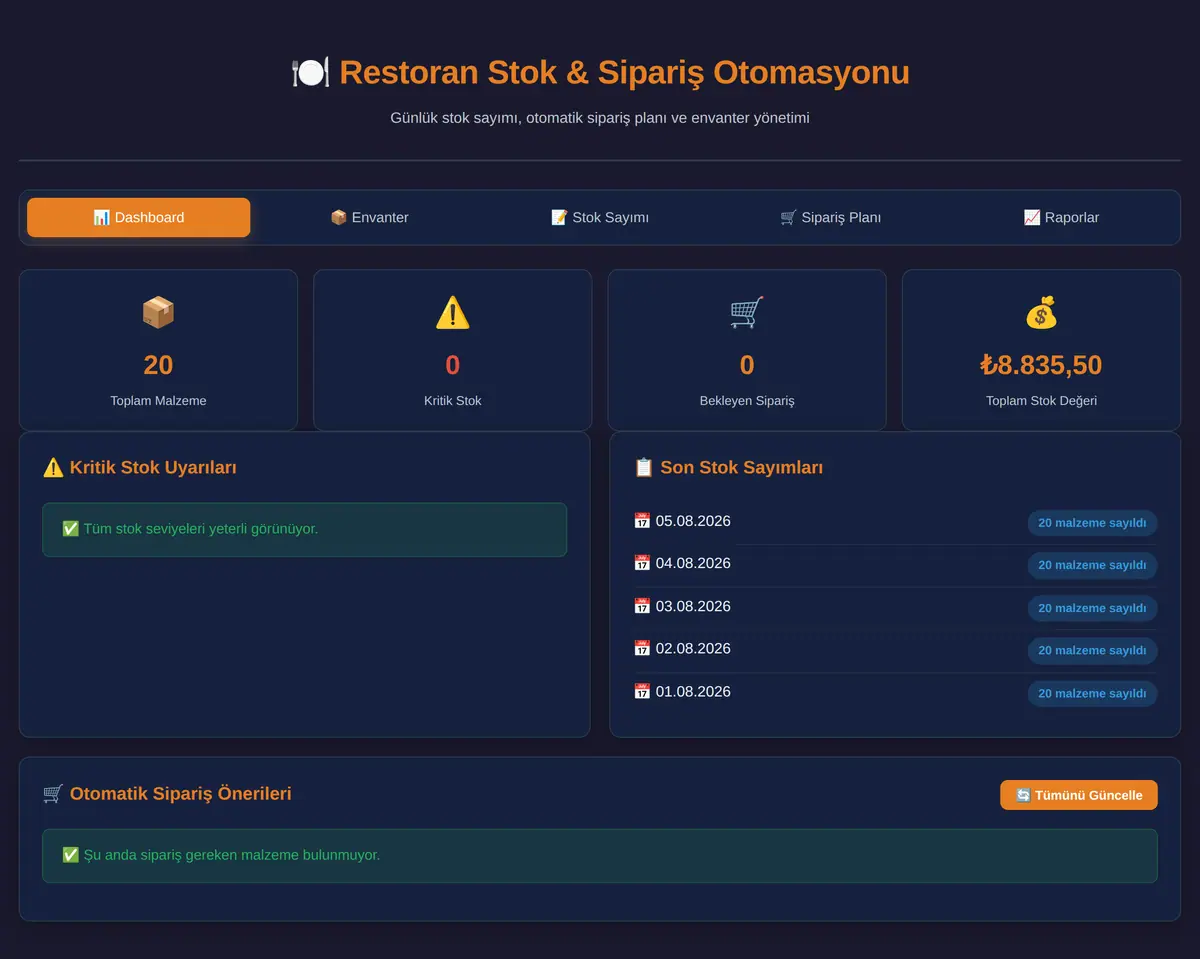Click the 'Kritik Stok Uyarıları' heading text
The image size is (1200, 959).
(153, 467)
